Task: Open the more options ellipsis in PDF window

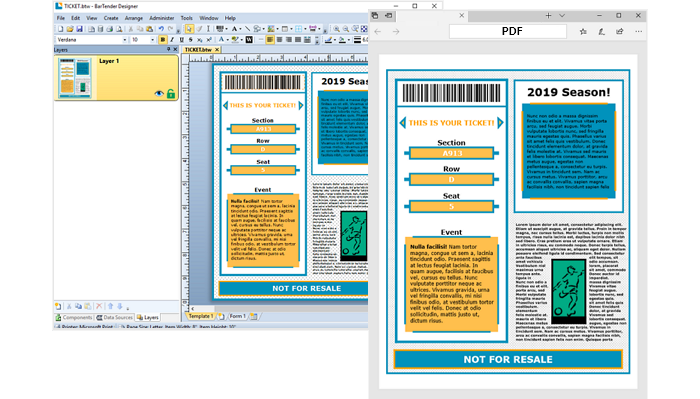Action: 639,32
